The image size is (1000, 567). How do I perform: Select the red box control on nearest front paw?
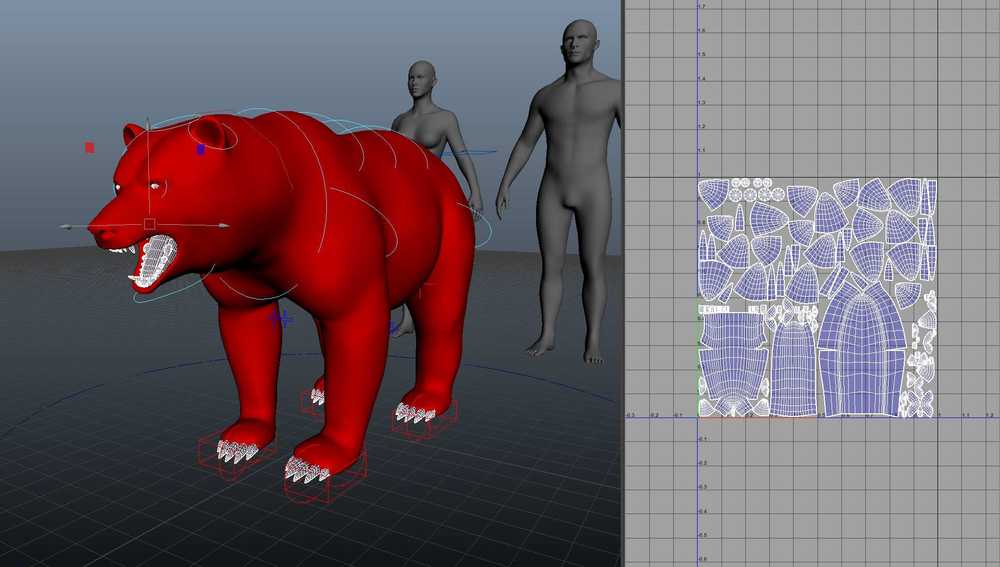[325, 475]
